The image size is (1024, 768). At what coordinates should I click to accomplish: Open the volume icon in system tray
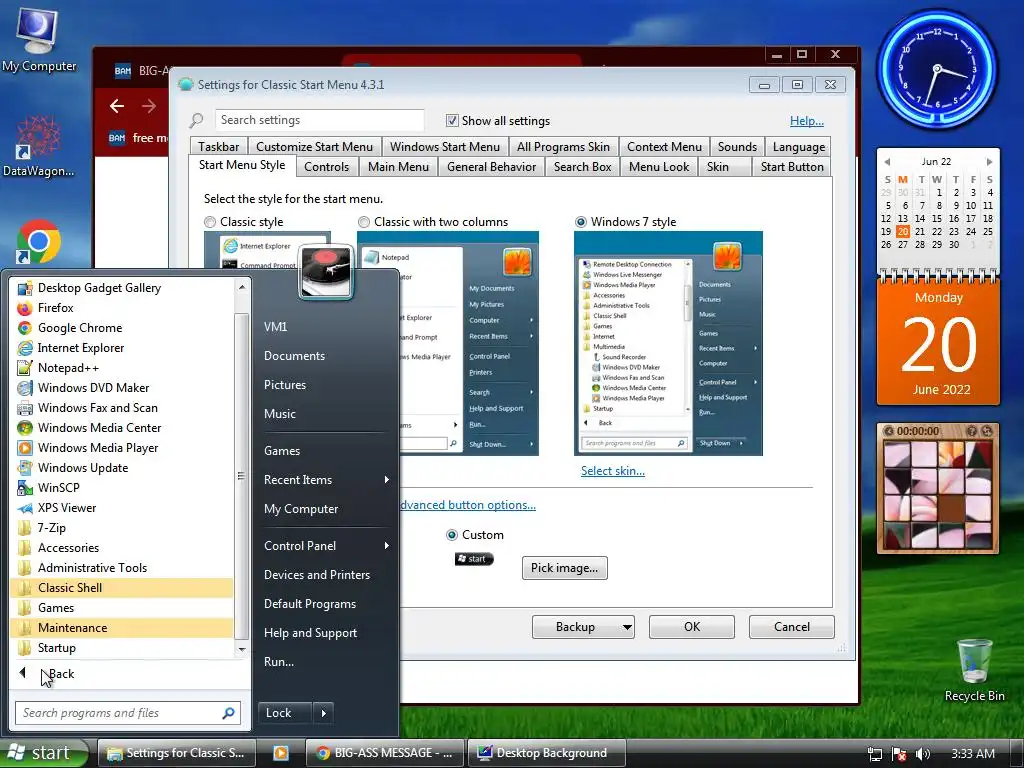click(x=923, y=754)
